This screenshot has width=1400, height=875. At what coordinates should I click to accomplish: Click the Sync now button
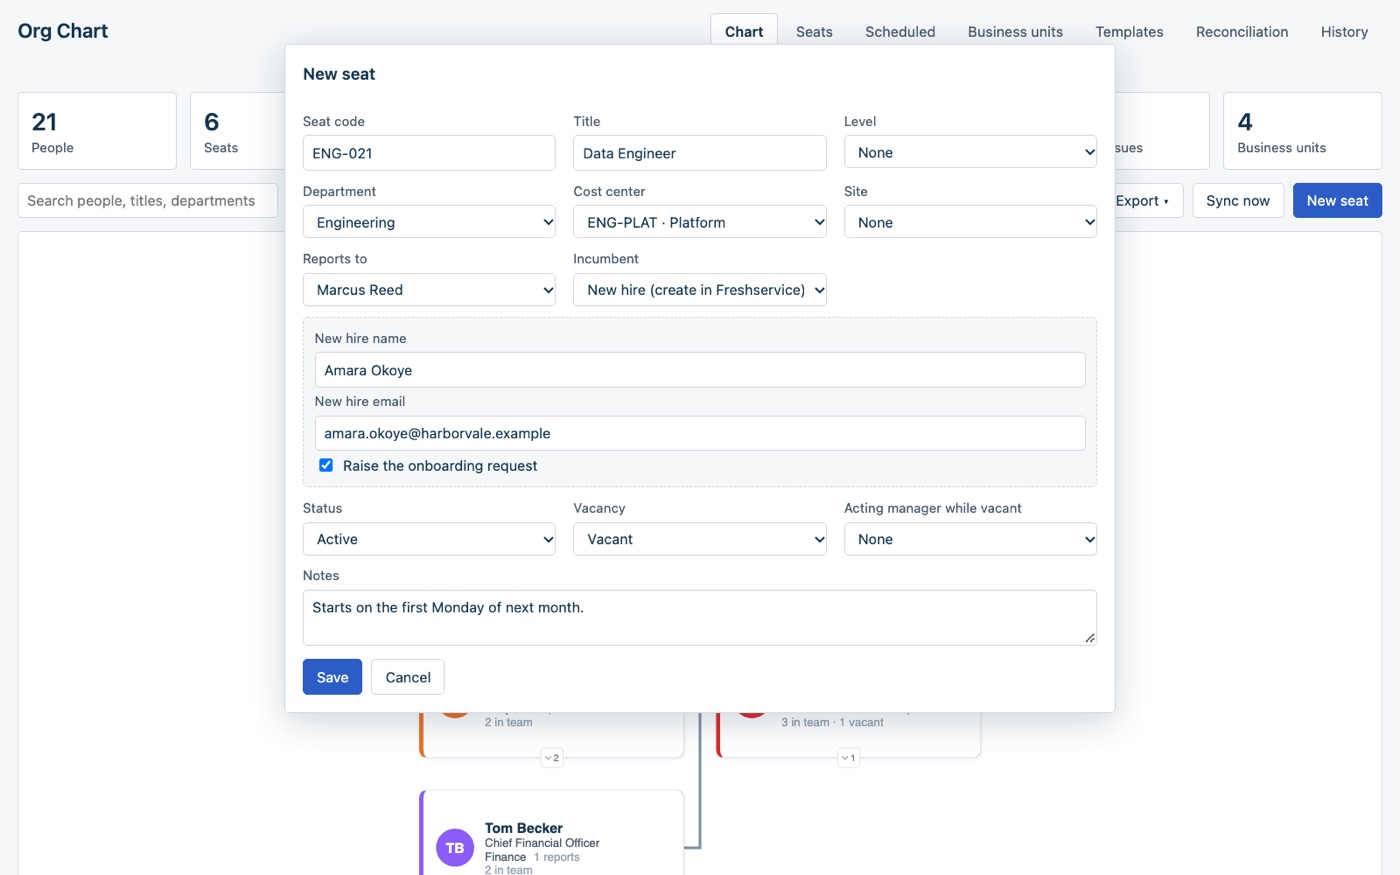[x=1238, y=200]
